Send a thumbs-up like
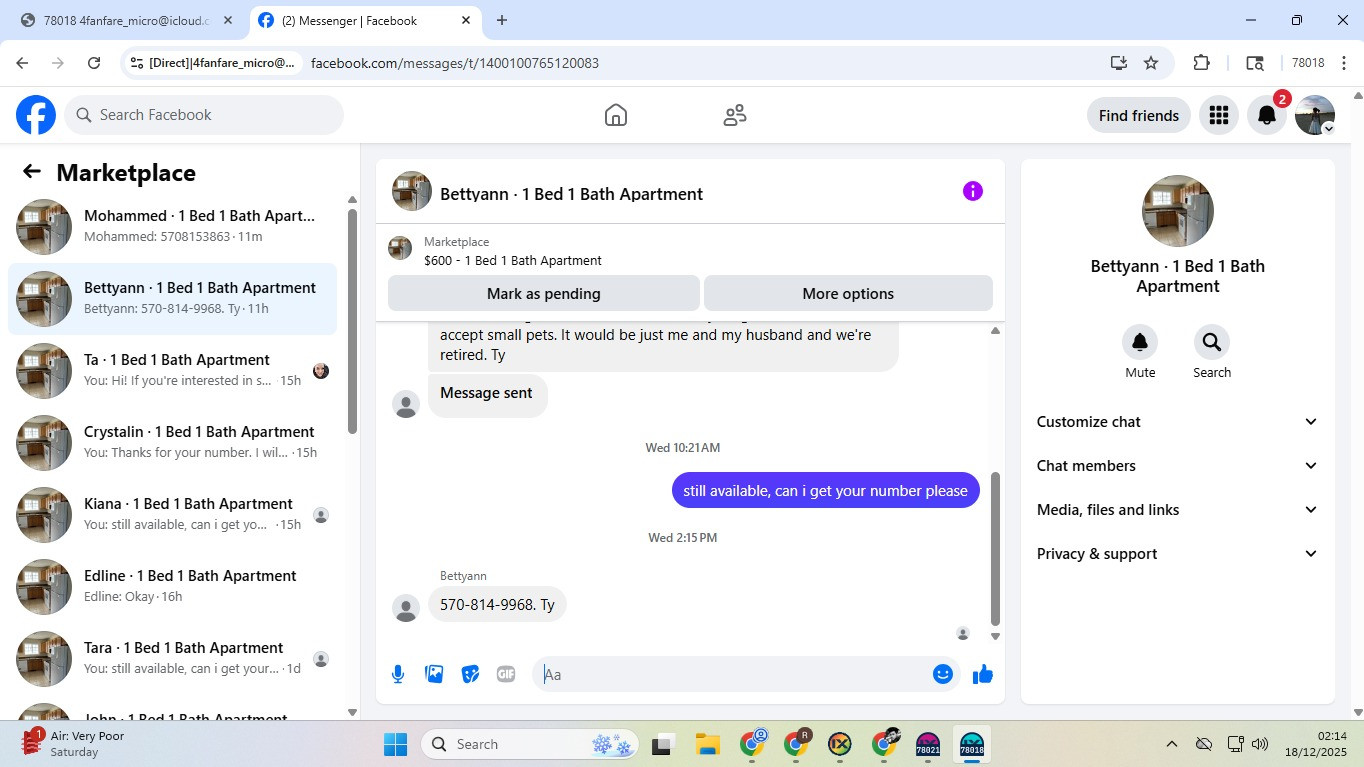Screen dimensions: 1364x767 pyautogui.click(x=983, y=674)
